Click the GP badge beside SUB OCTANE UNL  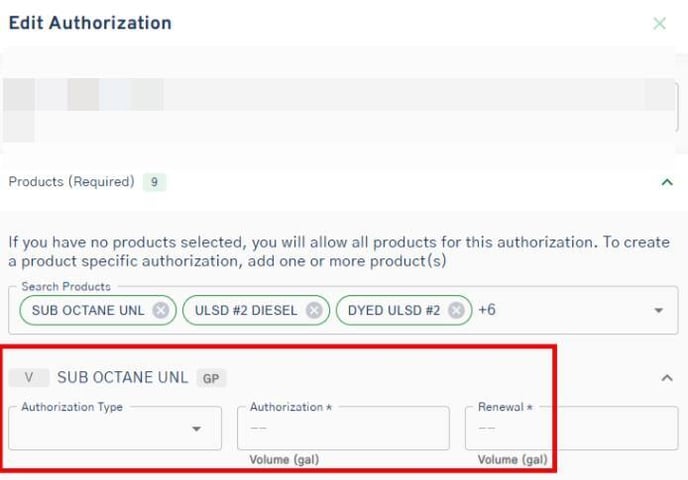[211, 379]
